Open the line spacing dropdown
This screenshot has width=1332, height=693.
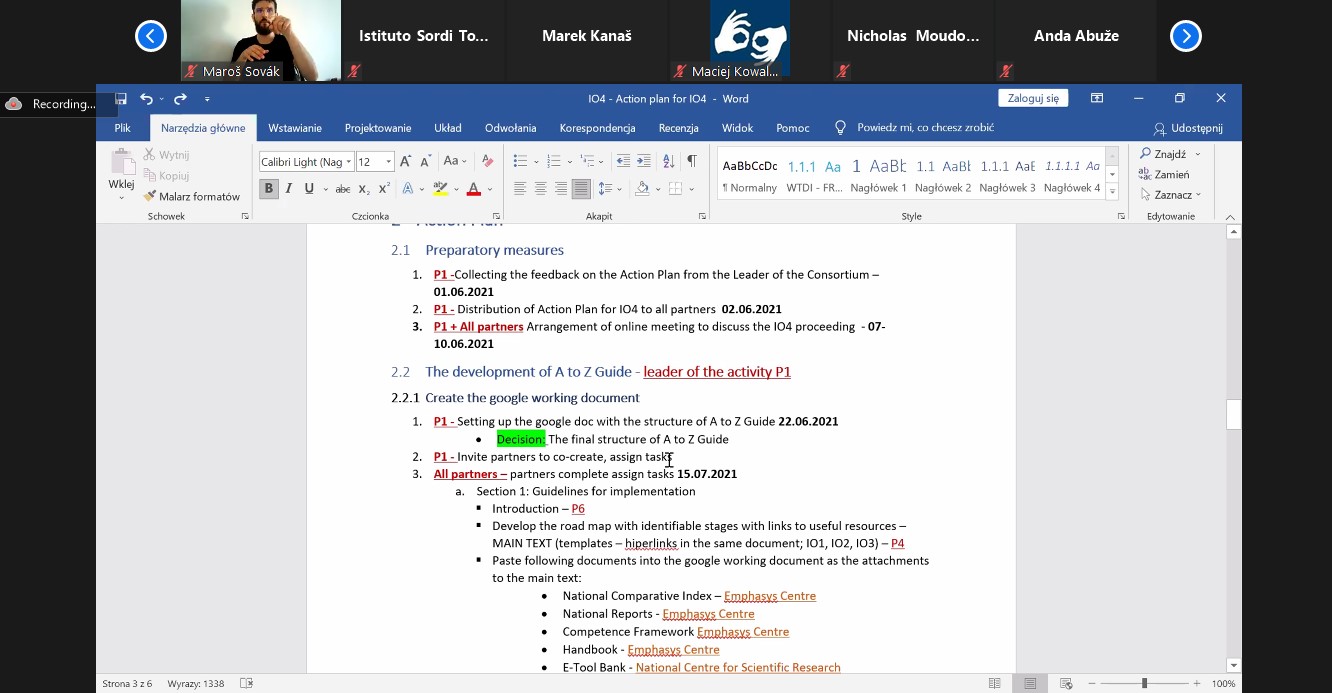coord(608,189)
